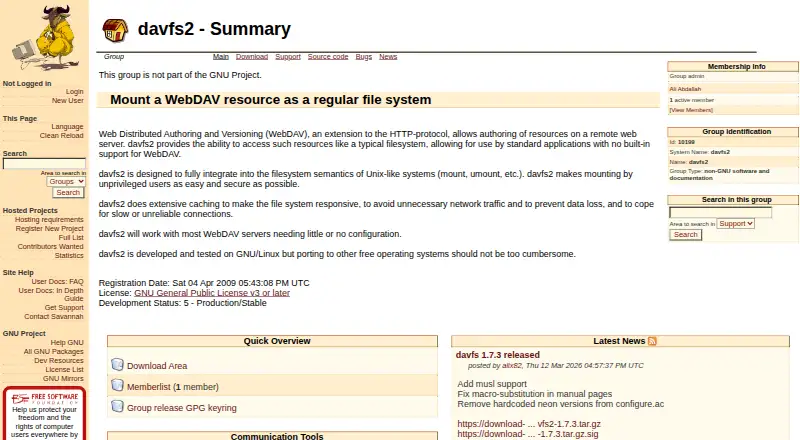Click Development Status 5 - Production/Stable text

pos(183,303)
